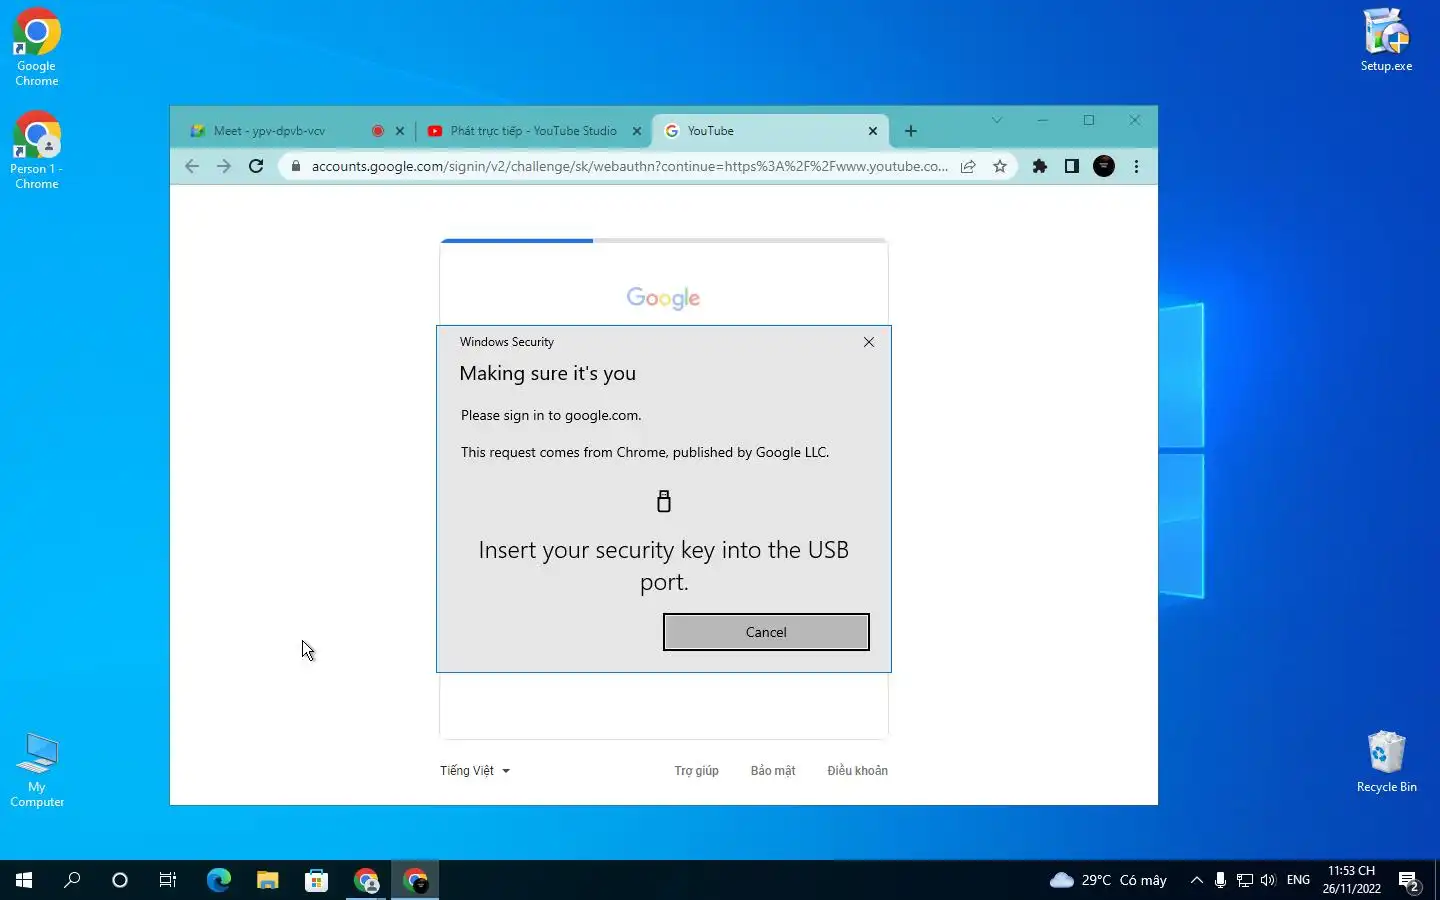Viewport: 1440px width, 900px height.
Task: Close the Meet tab
Action: (400, 131)
